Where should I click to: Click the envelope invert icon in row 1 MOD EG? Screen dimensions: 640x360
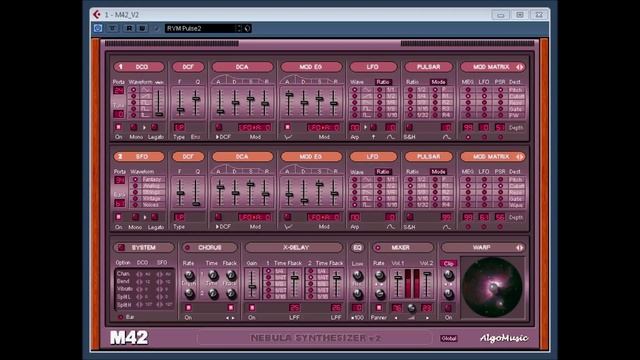click(288, 137)
